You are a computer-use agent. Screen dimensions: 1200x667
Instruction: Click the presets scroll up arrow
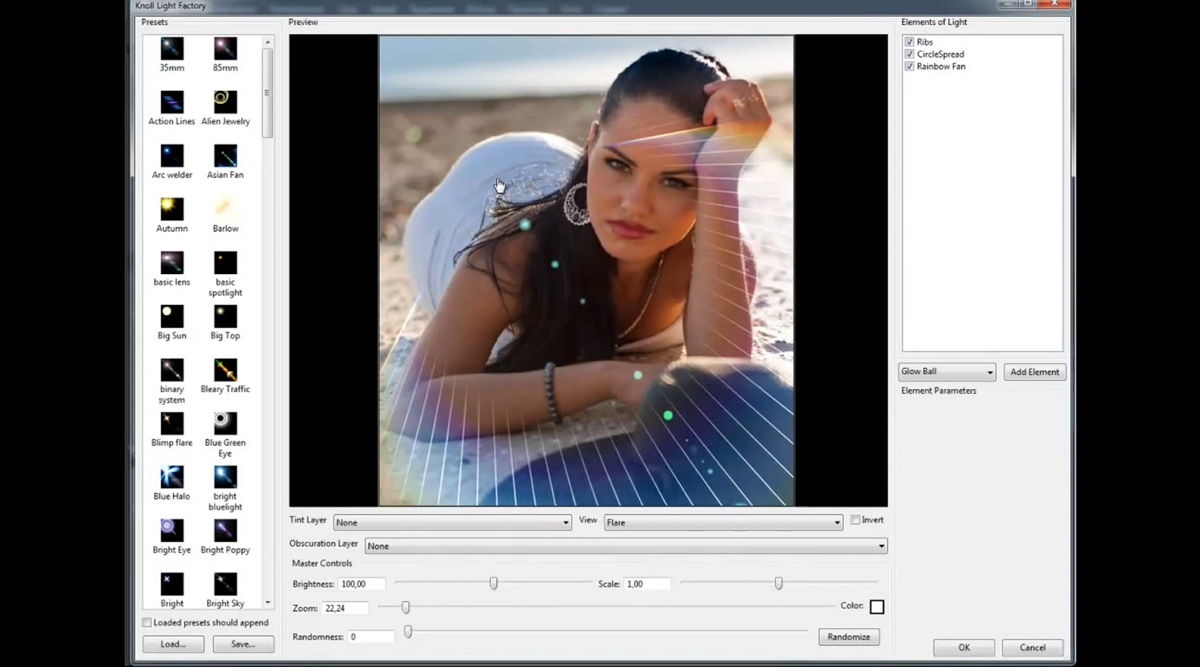coord(267,42)
